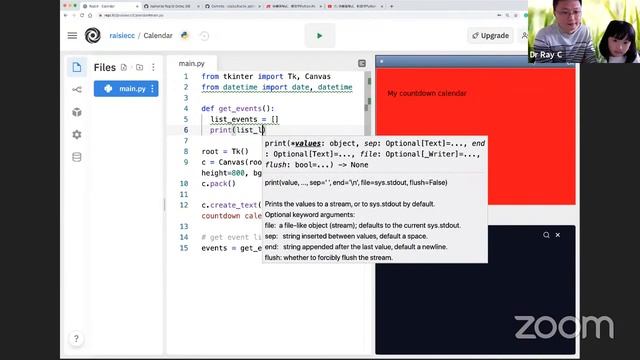
Task: Open the Files panel three-dot menu
Action: click(153, 67)
